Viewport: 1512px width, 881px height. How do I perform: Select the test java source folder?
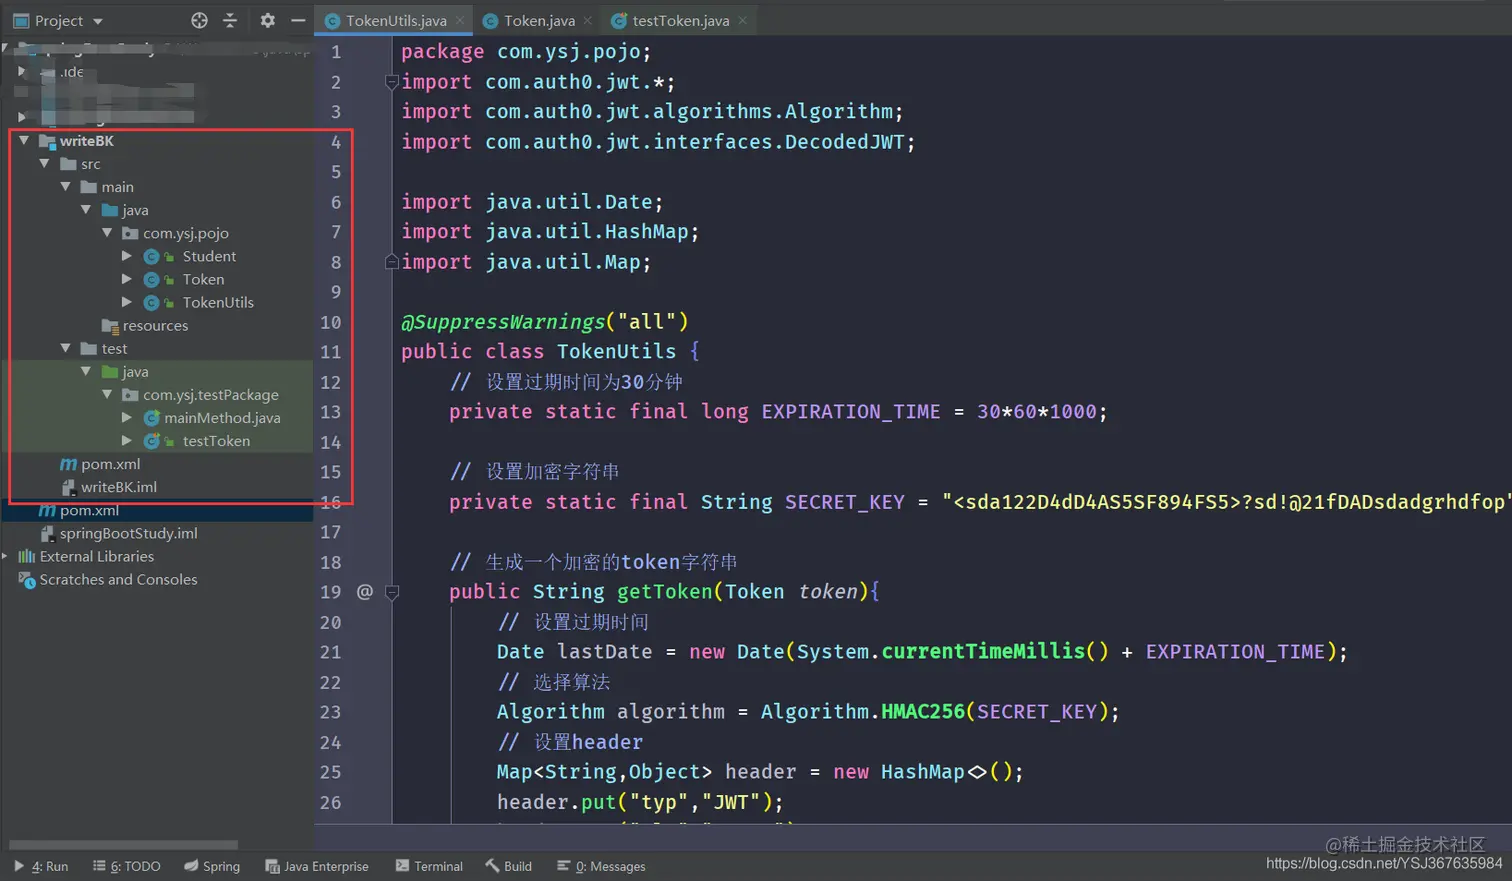pos(125,371)
